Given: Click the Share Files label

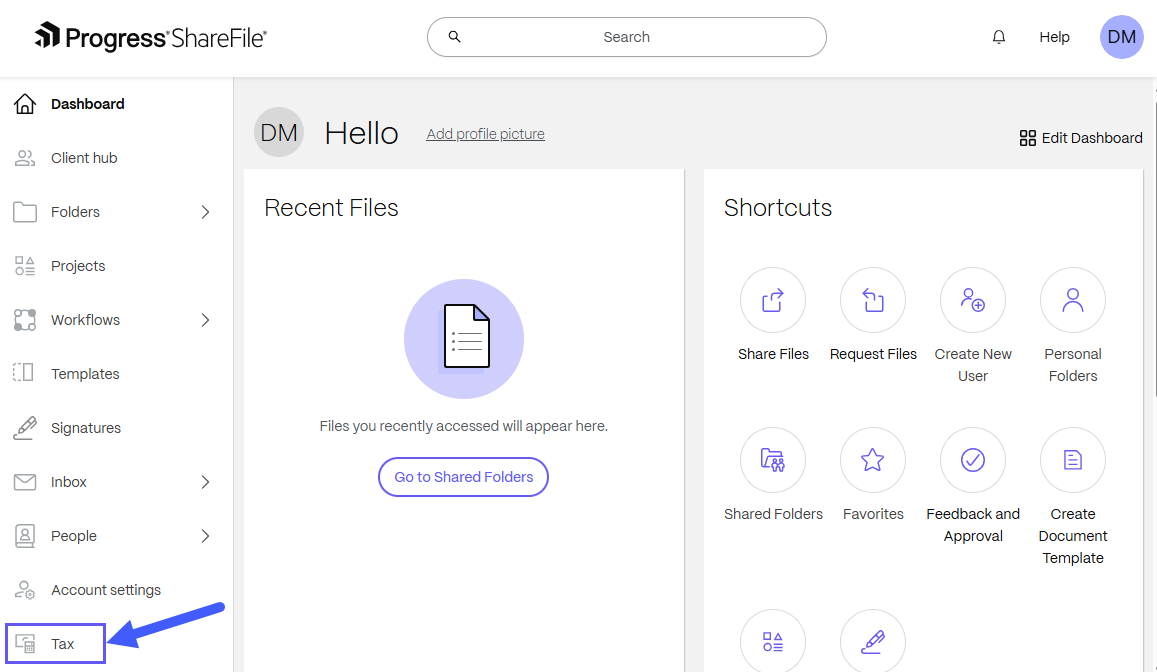Looking at the screenshot, I should (773, 354).
